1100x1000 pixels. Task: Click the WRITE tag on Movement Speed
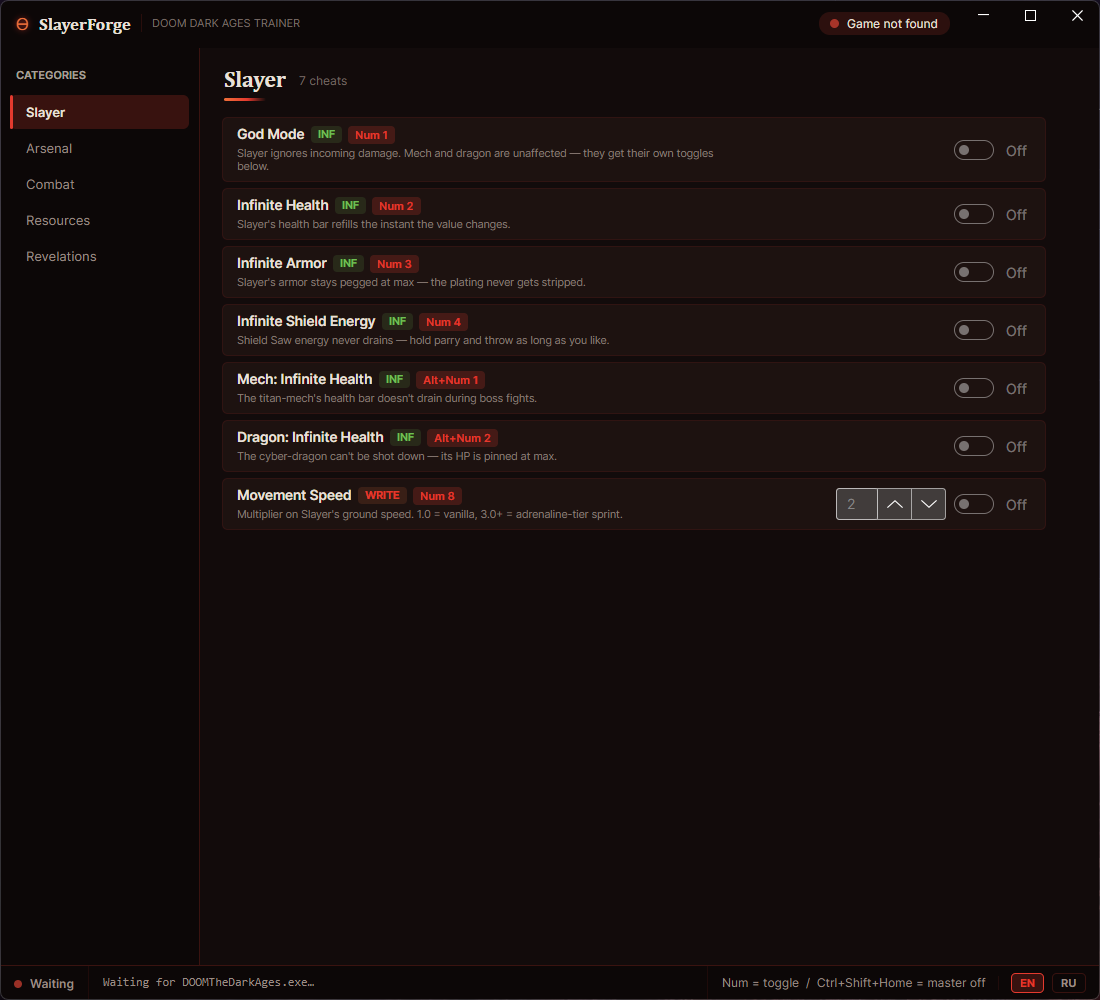click(x=382, y=495)
